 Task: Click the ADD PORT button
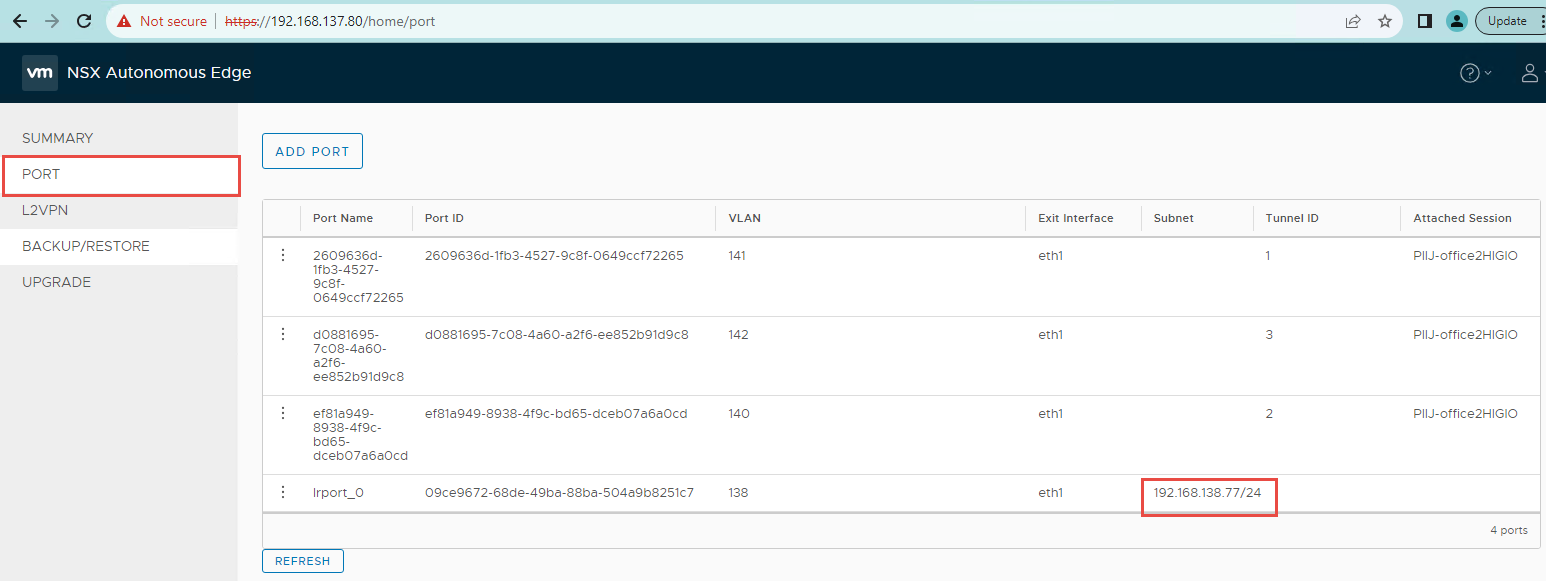pos(312,152)
